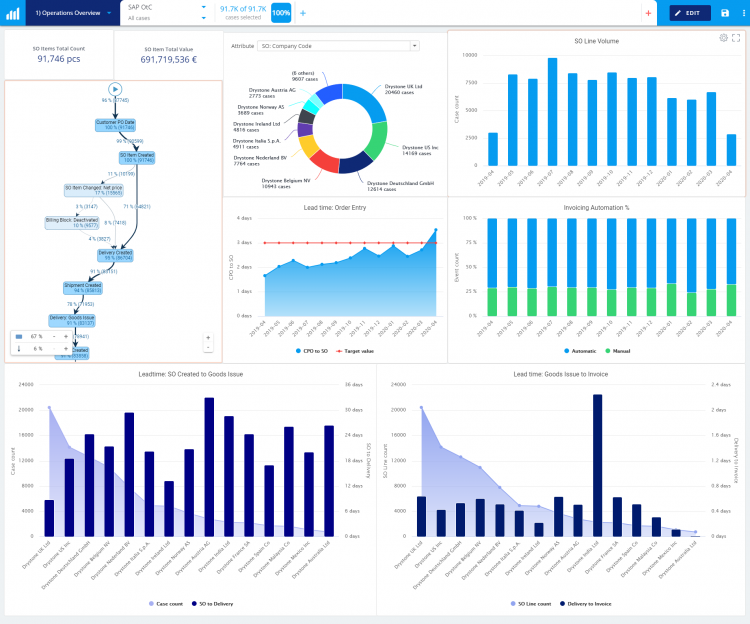Expand the SAP OtC data model selector
The width and height of the screenshot is (750, 624).
pos(204,7)
